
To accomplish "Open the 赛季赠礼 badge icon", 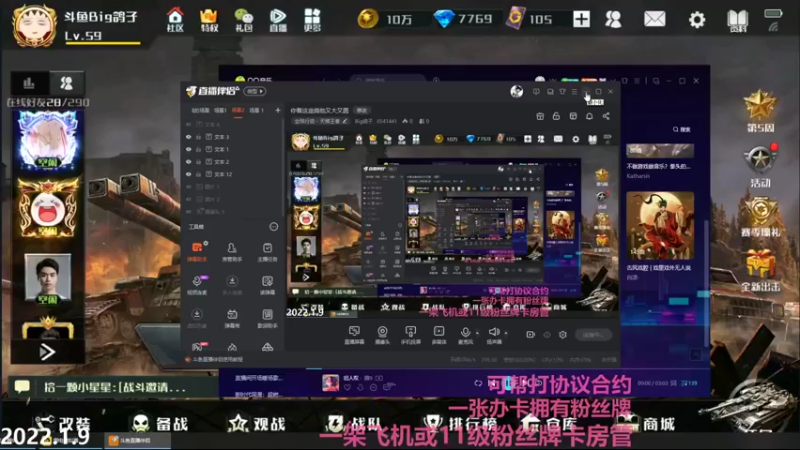I will click(x=760, y=217).
